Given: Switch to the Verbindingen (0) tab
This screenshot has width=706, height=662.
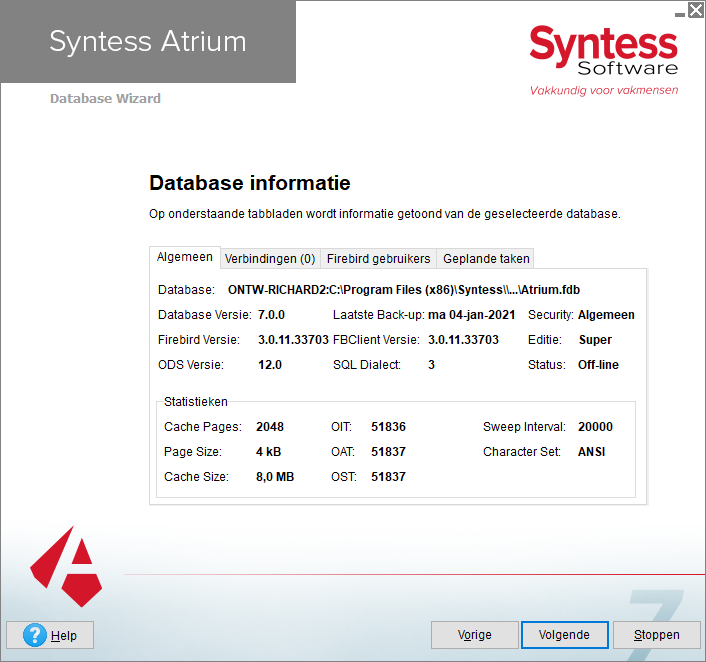Looking at the screenshot, I should (270, 259).
